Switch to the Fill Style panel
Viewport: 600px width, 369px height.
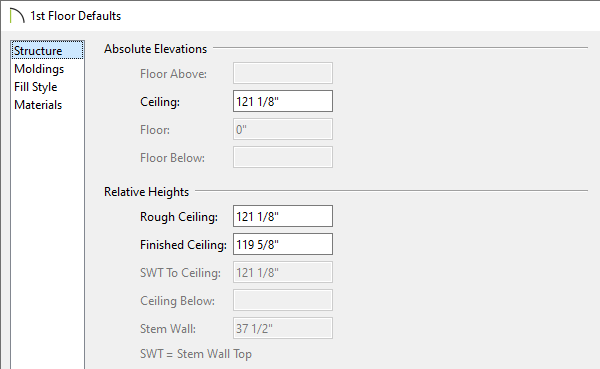tap(36, 87)
